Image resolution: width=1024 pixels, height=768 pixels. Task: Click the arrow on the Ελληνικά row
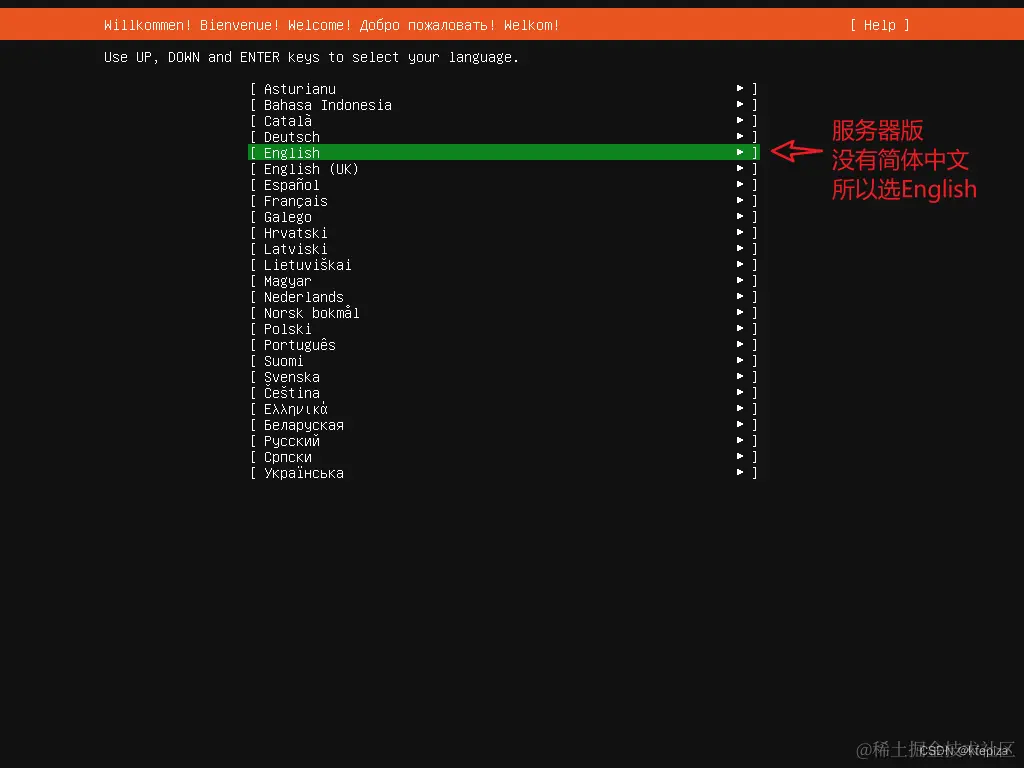click(x=740, y=408)
